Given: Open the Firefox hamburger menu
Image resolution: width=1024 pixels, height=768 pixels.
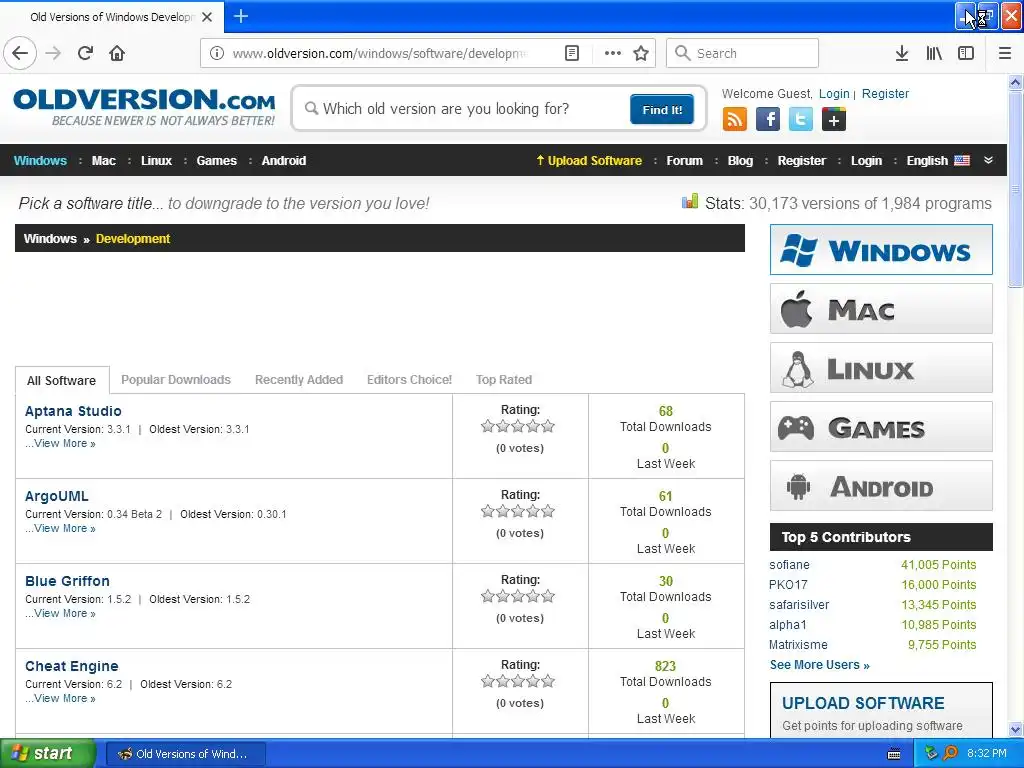Looking at the screenshot, I should click(x=1005, y=53).
